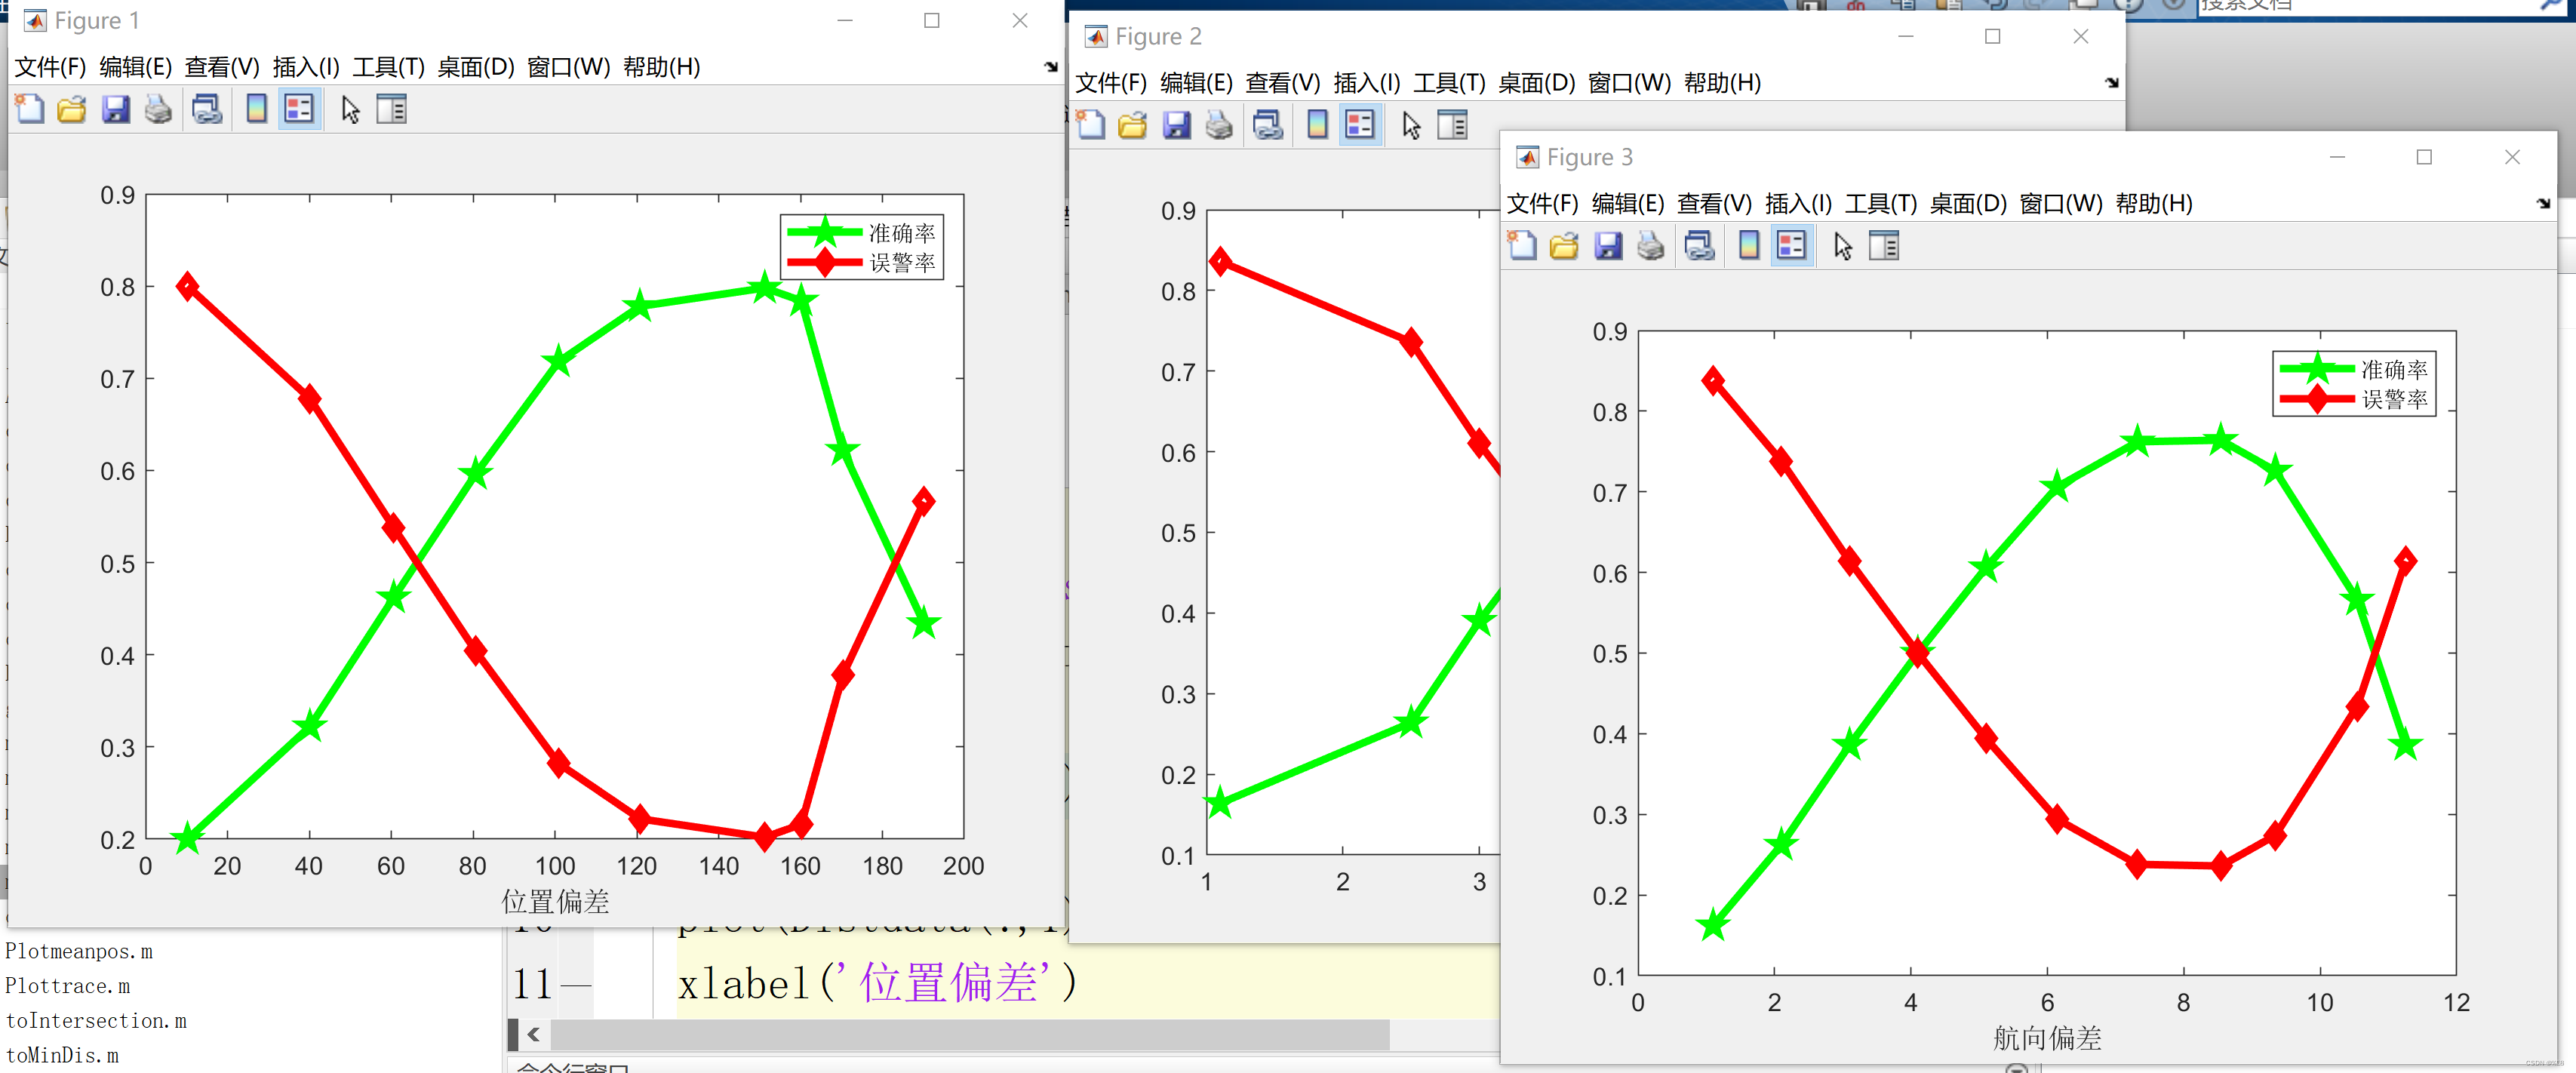Open 编辑(E) menu in Figure 3
The height and width of the screenshot is (1073, 2576).
[x=1628, y=203]
